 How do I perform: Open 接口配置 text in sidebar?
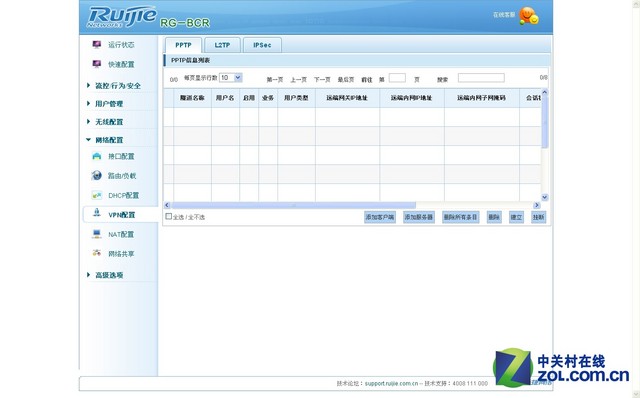pyautogui.click(x=121, y=156)
